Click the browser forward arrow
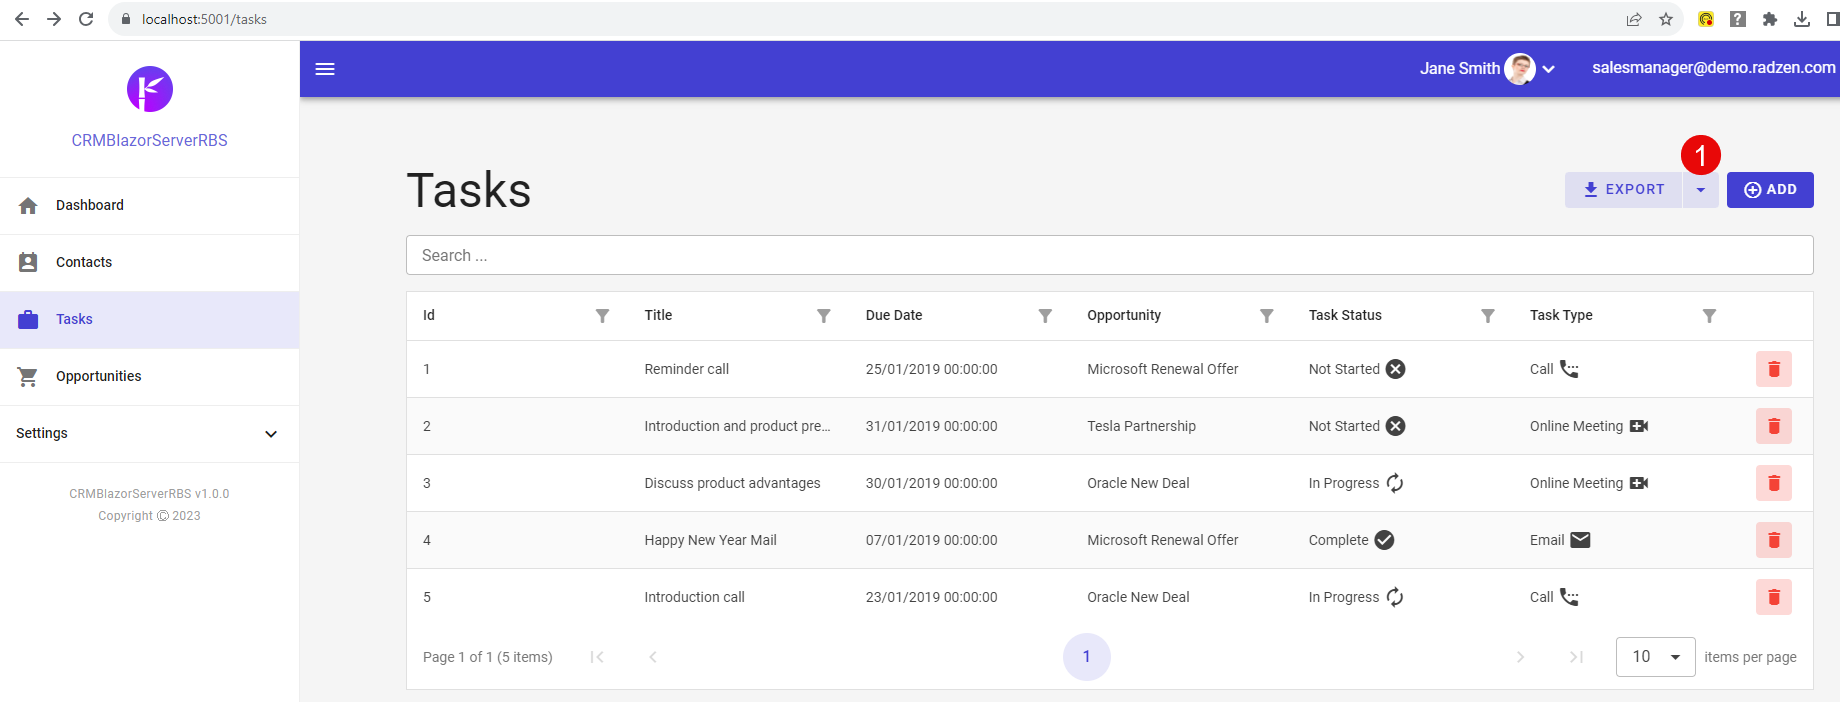The image size is (1840, 702). tap(54, 19)
